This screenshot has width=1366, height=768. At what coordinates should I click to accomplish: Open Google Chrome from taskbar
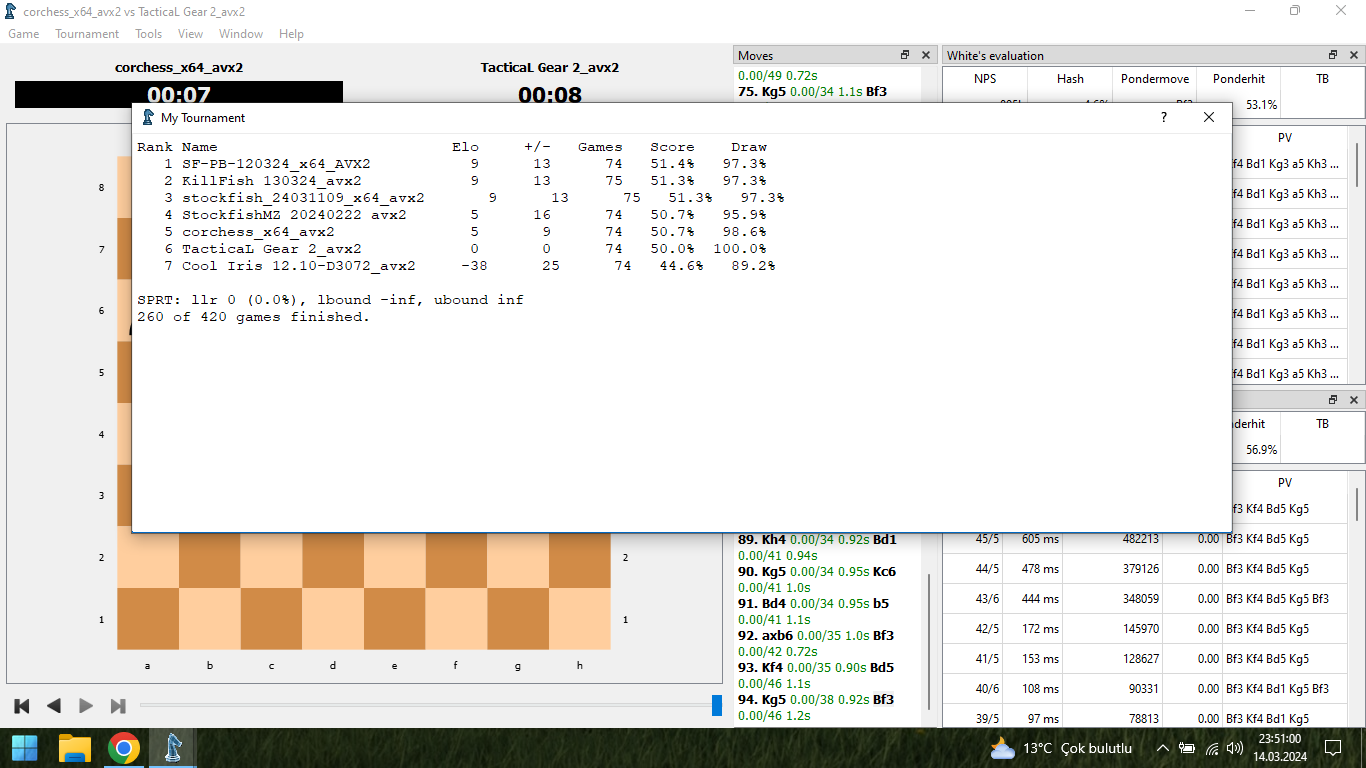click(124, 747)
